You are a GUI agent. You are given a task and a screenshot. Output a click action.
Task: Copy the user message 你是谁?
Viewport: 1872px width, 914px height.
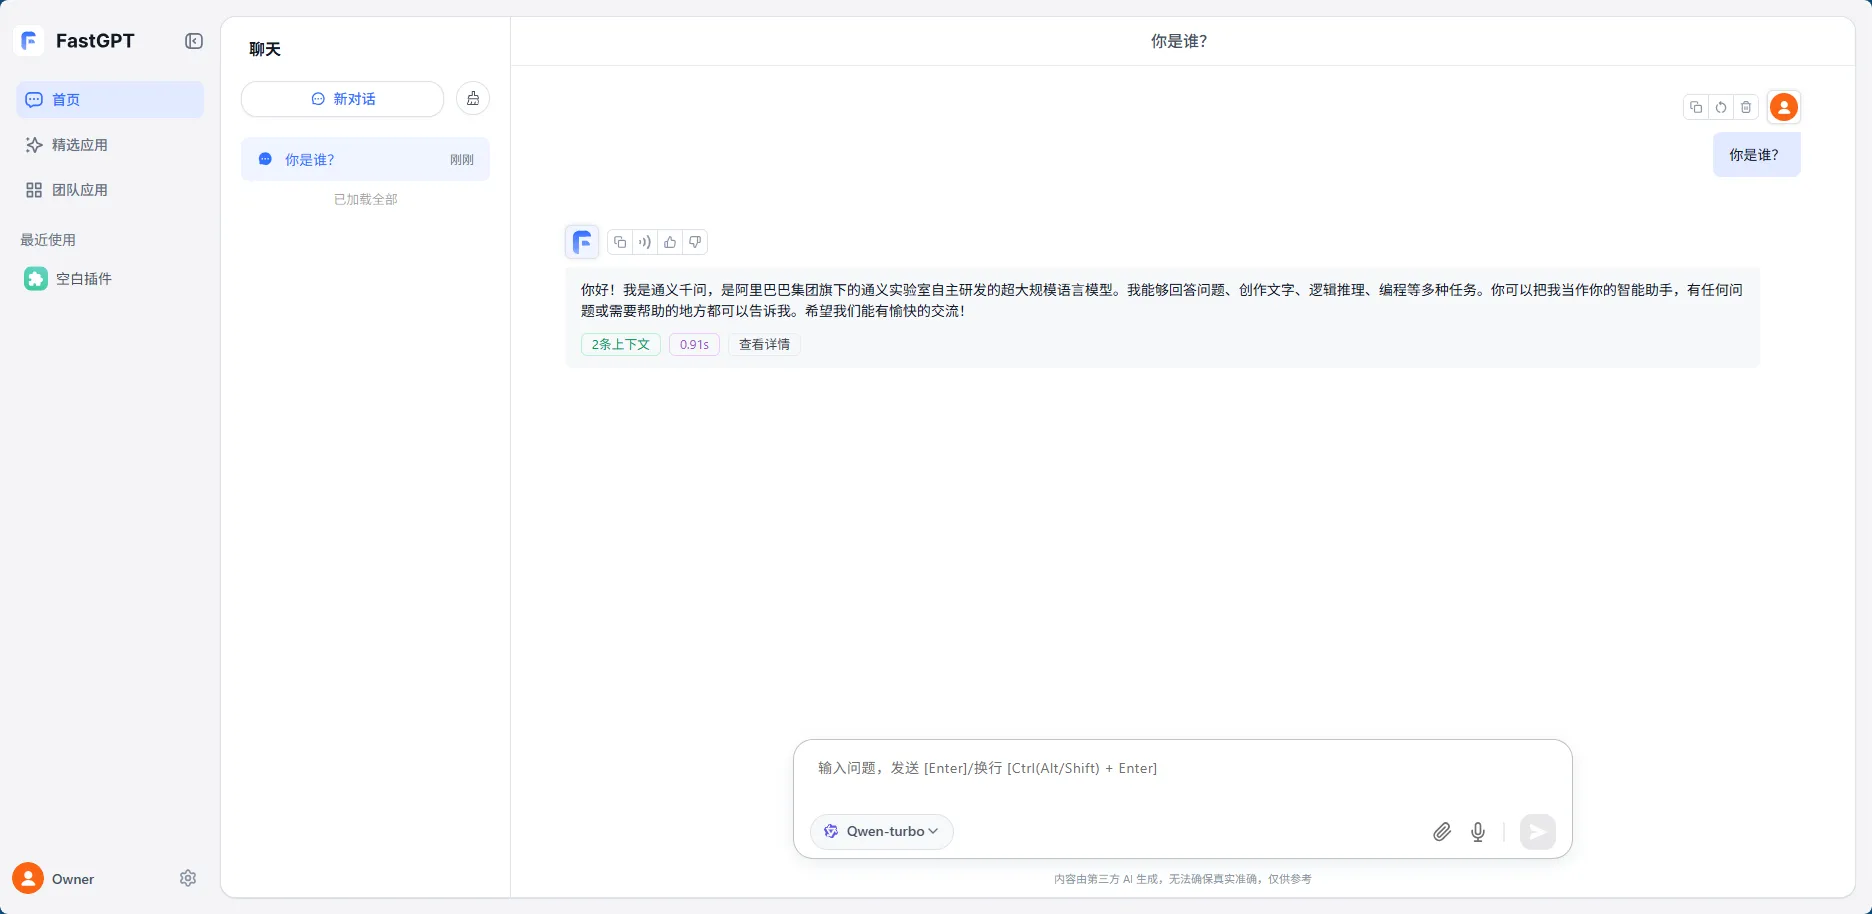pos(1694,107)
